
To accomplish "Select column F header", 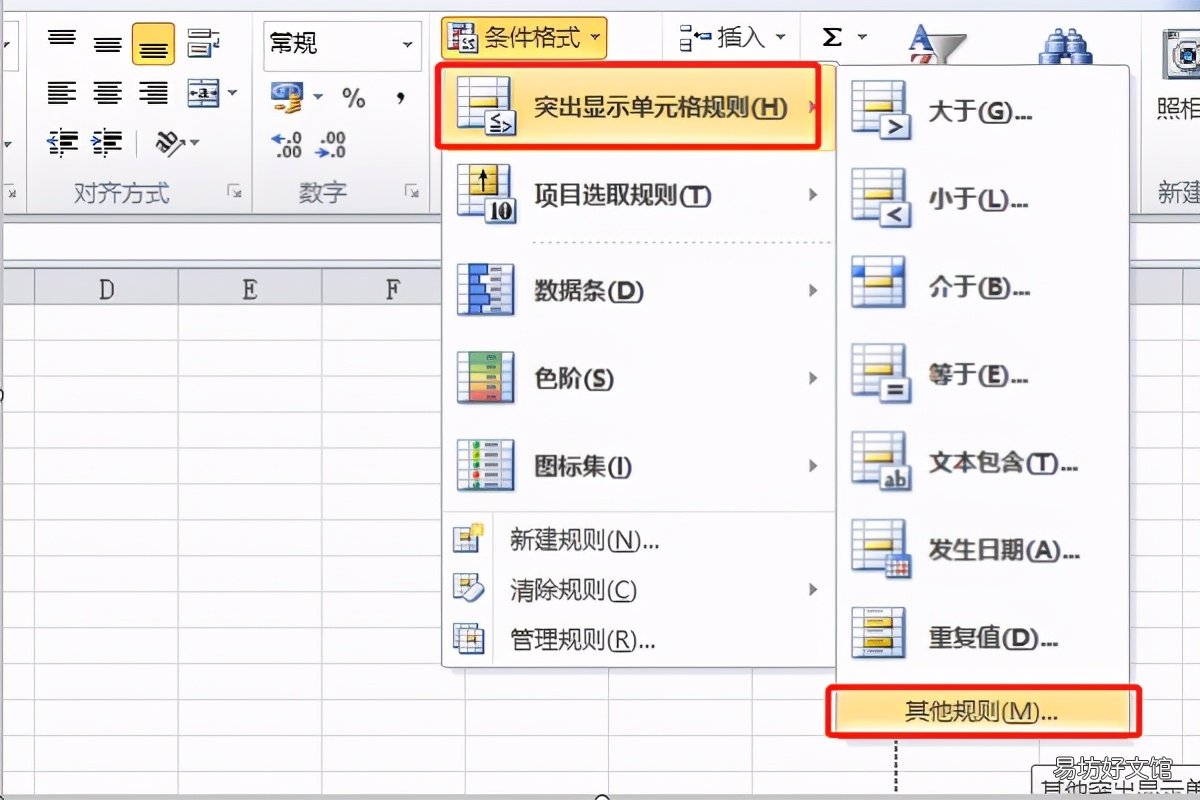I will tap(381, 288).
